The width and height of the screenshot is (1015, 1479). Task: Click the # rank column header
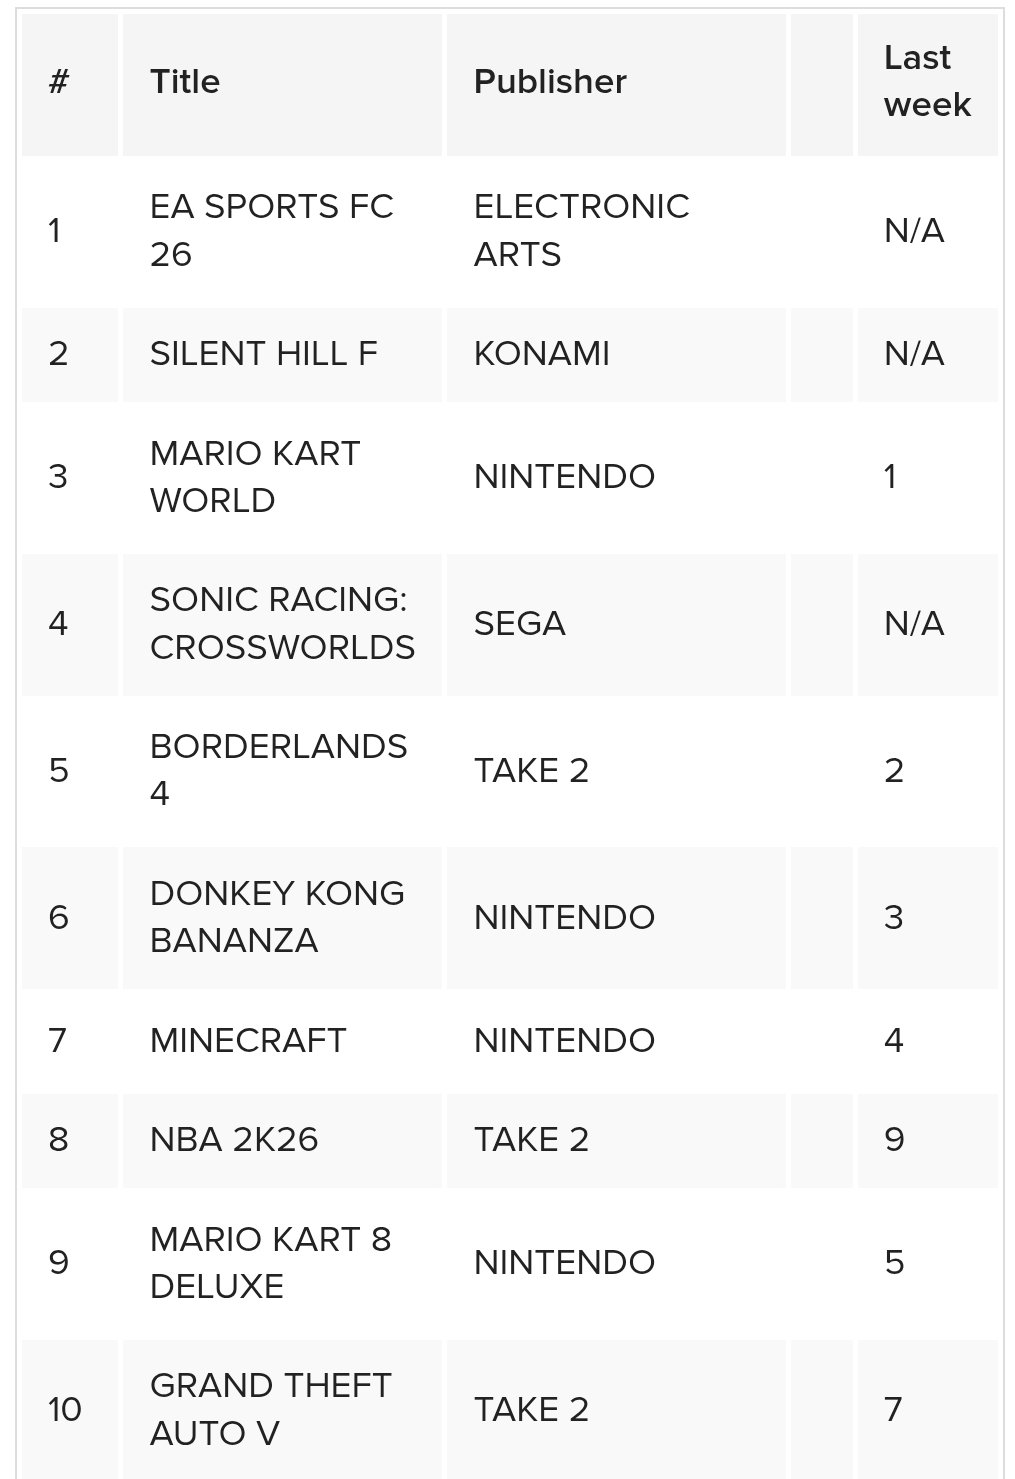59,82
